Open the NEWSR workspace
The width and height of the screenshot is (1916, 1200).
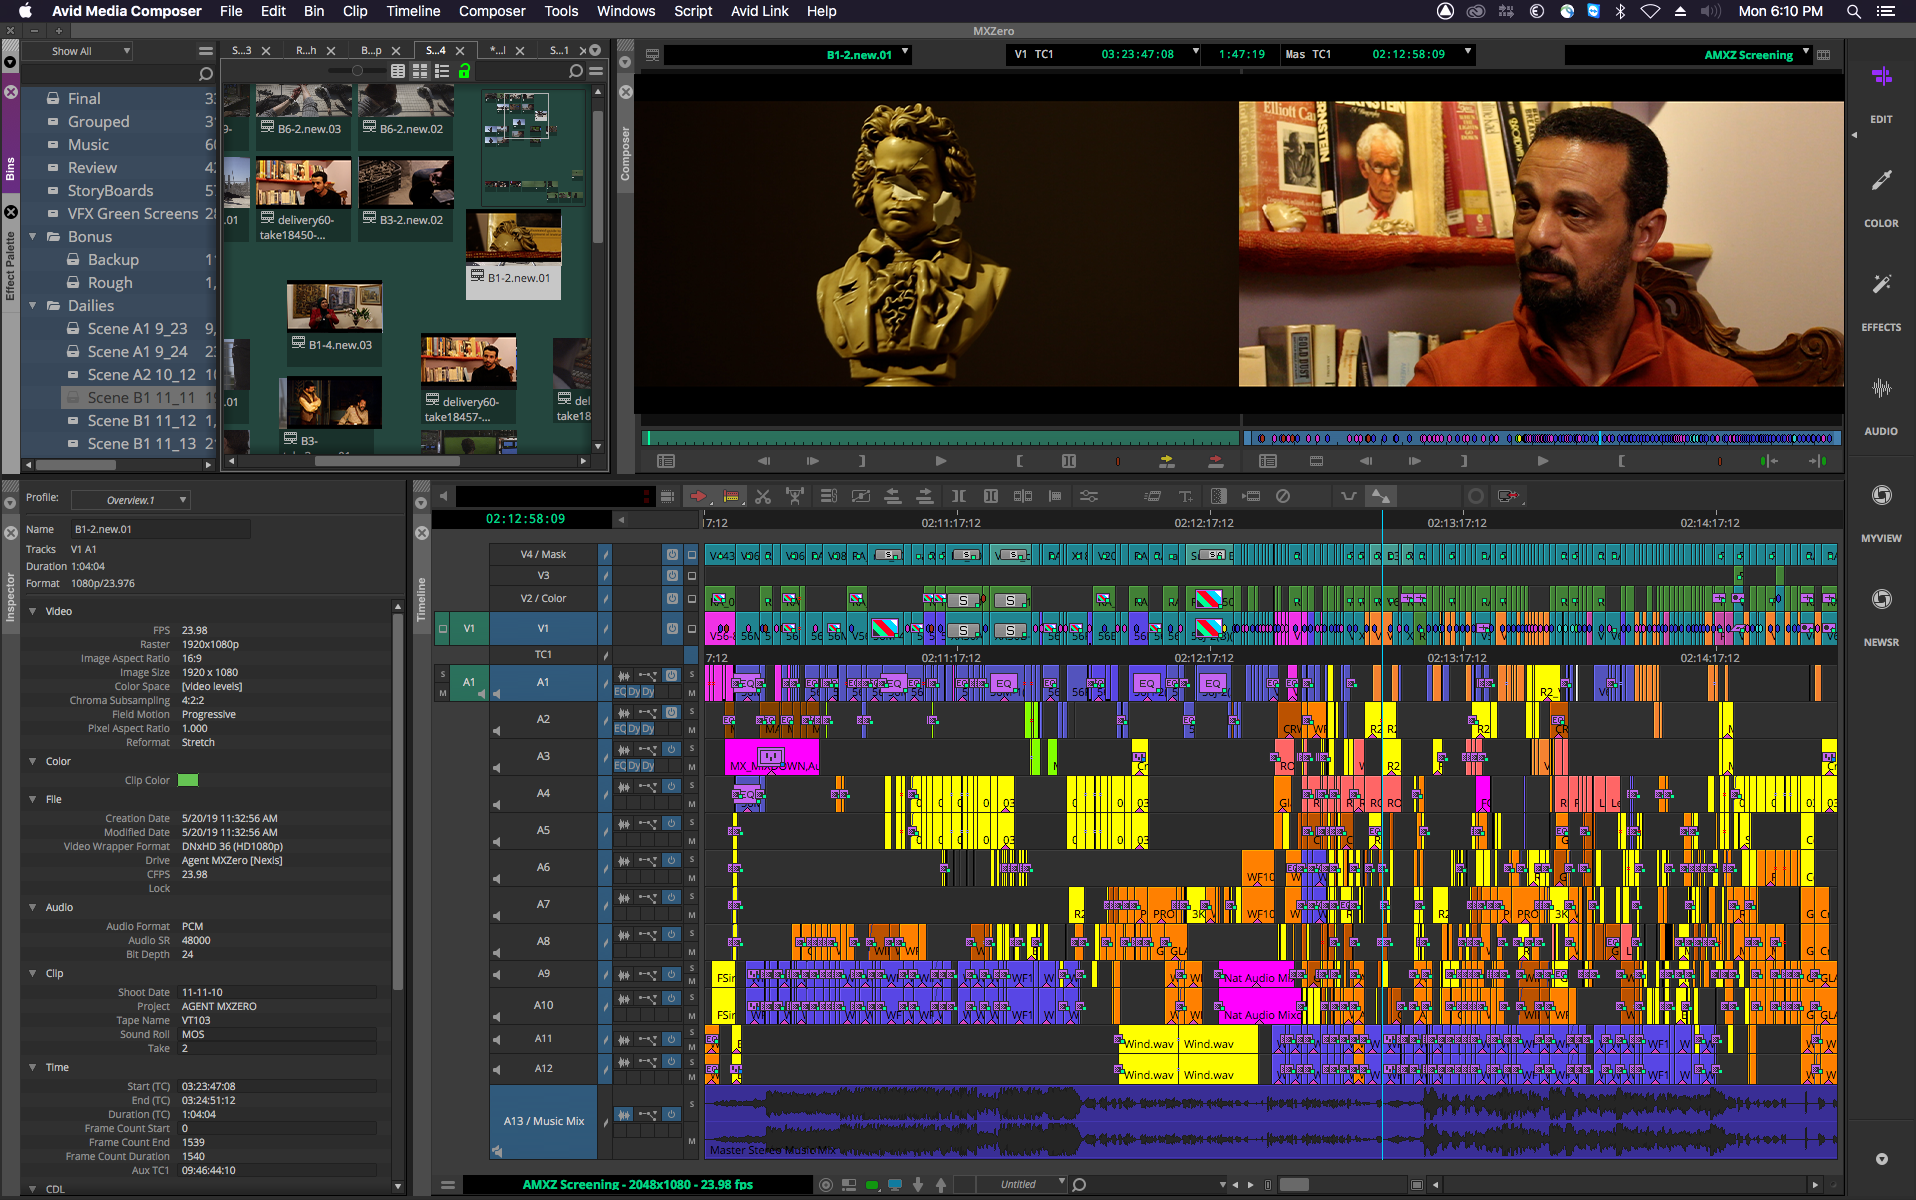[x=1881, y=616]
